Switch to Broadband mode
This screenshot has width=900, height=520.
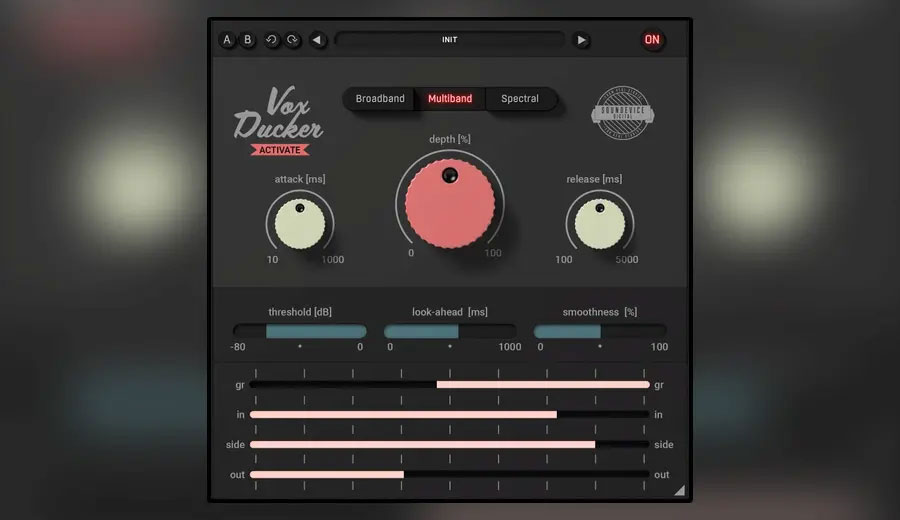[x=380, y=99]
